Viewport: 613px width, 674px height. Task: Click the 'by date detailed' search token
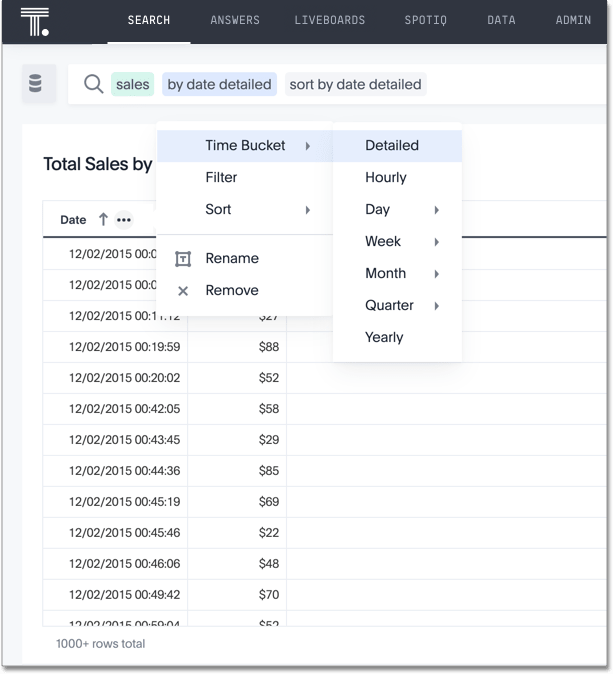219,85
